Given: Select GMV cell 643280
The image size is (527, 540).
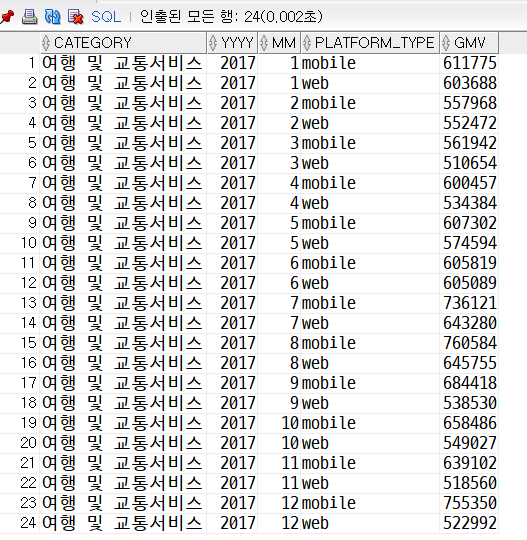Looking at the screenshot, I should coord(469,323).
